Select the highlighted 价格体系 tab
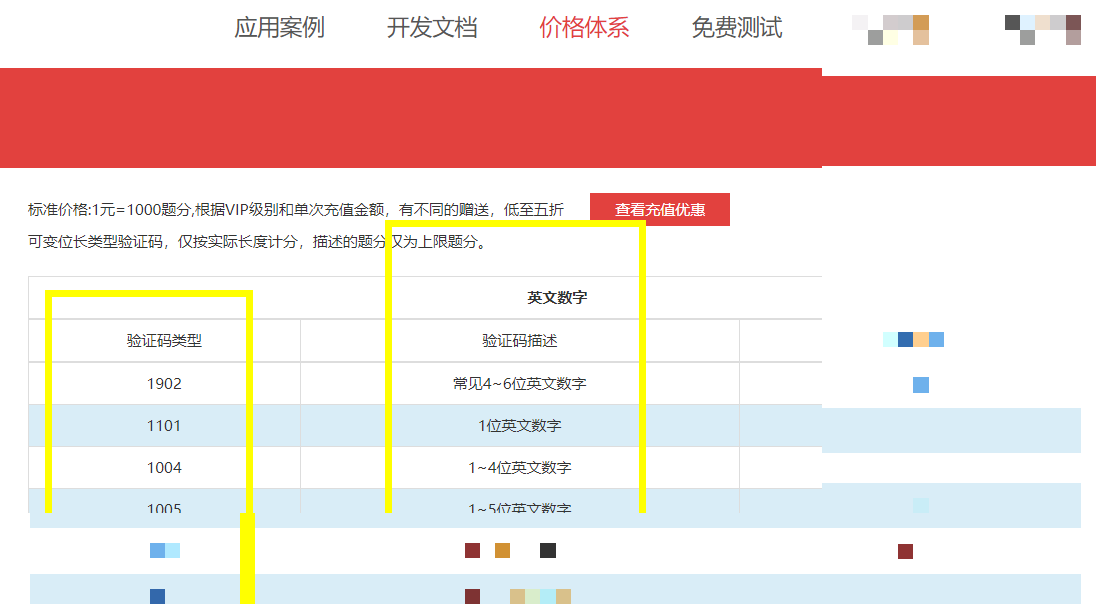Image resolution: width=1096 pixels, height=604 pixels. [584, 28]
